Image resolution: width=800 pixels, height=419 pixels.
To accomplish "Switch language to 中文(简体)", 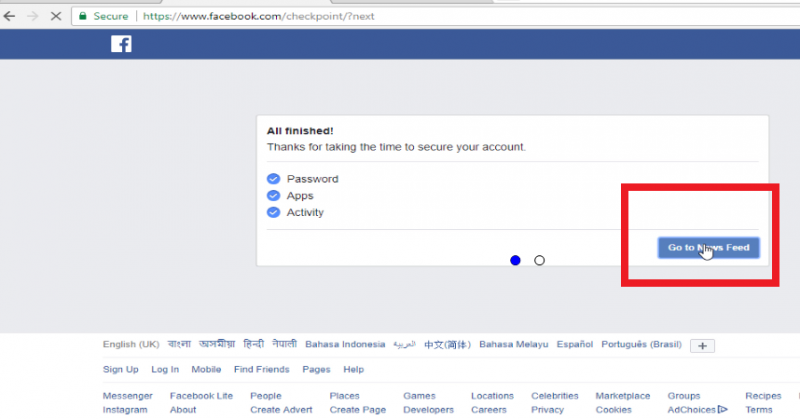I will [447, 344].
